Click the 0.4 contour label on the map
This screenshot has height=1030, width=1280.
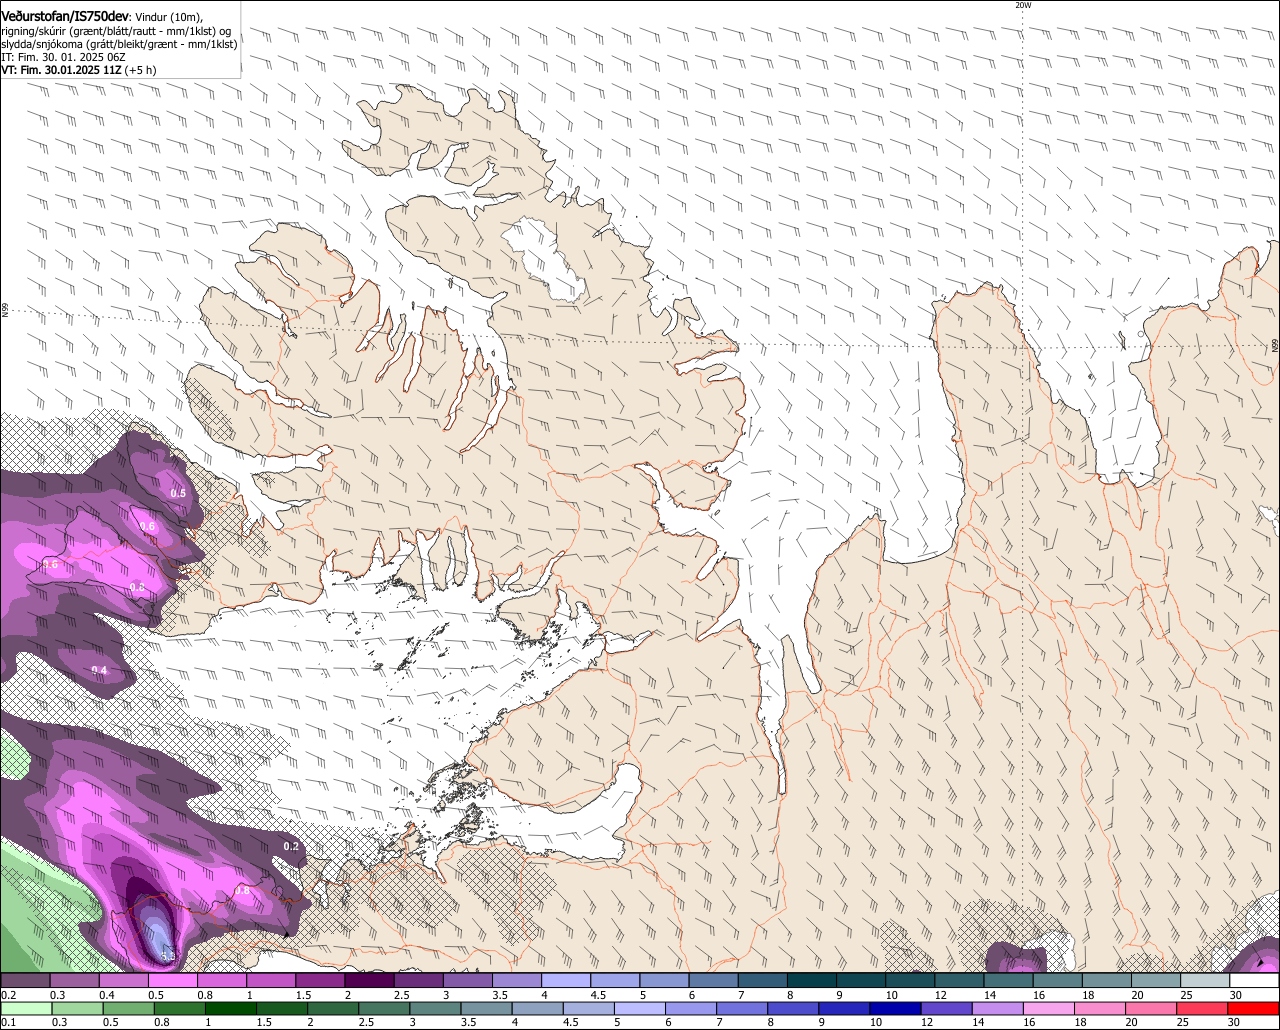coord(99,670)
